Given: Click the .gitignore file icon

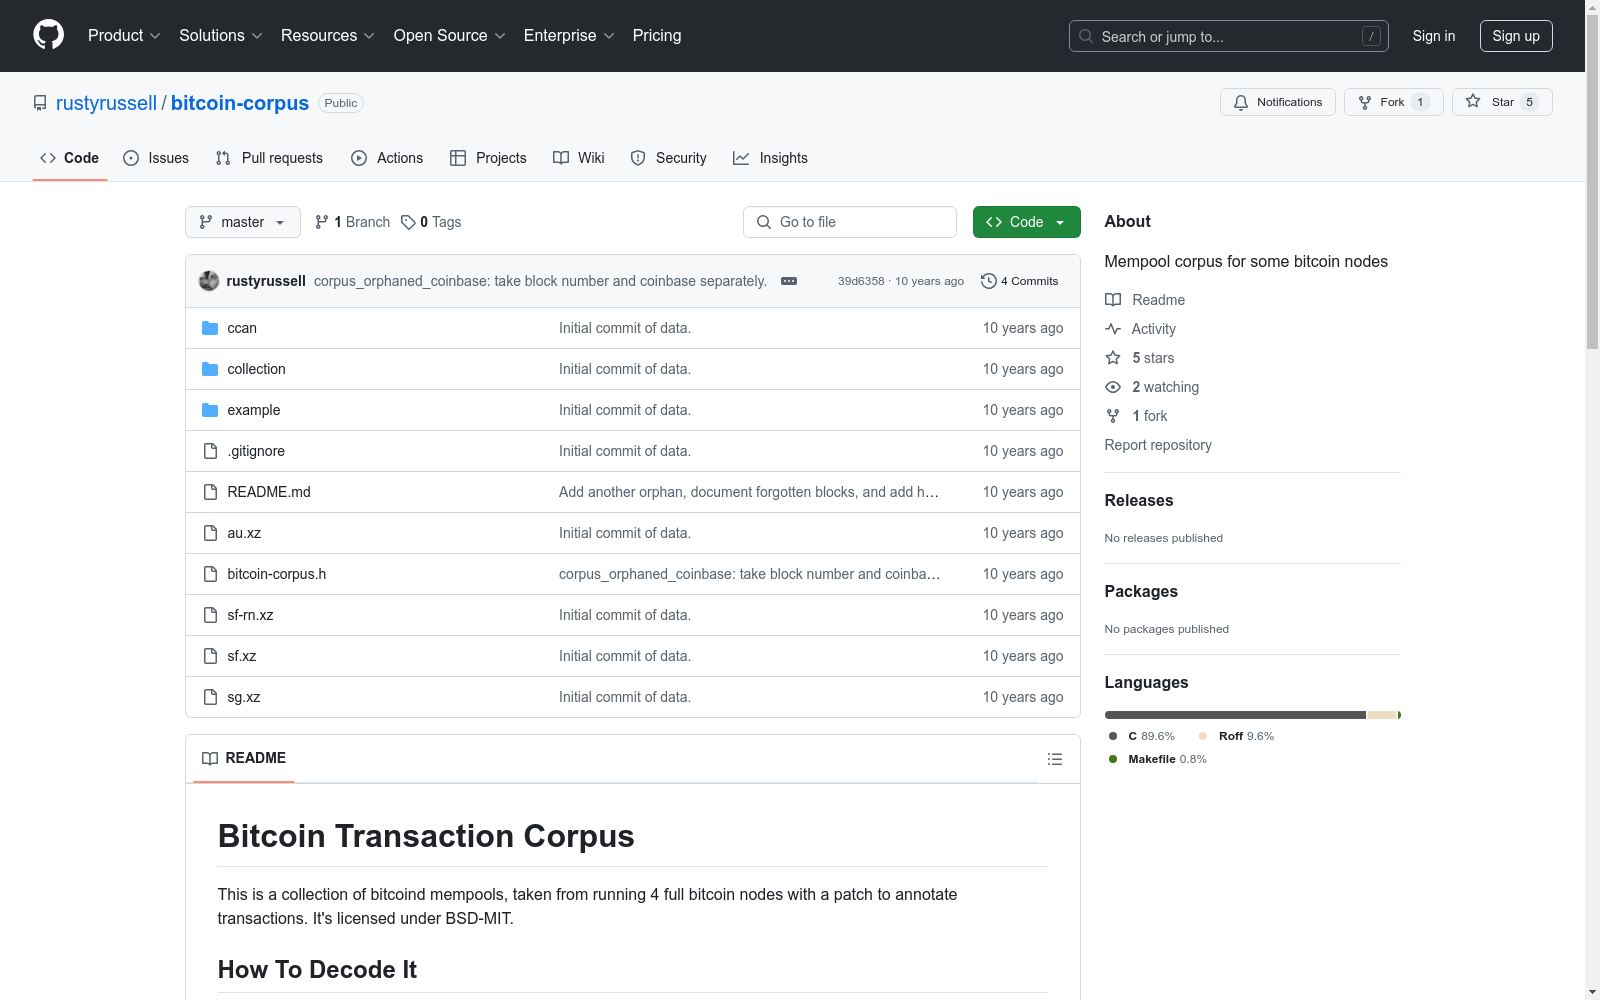Looking at the screenshot, I should point(210,451).
